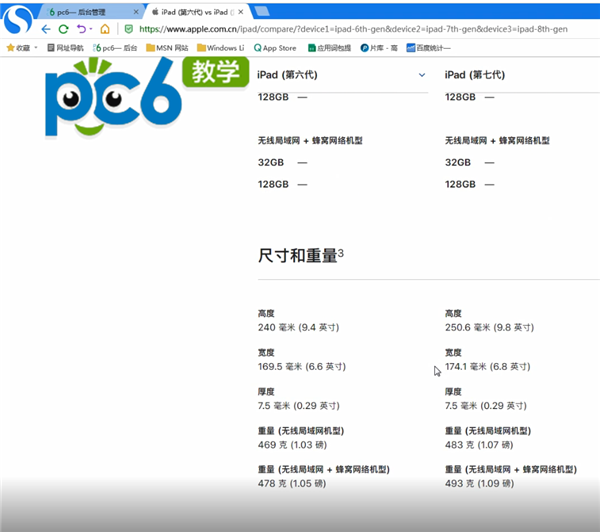Screen dimensions: 600x532
Task: Close the pc6 后台管理 tab
Action: pyautogui.click(x=136, y=12)
